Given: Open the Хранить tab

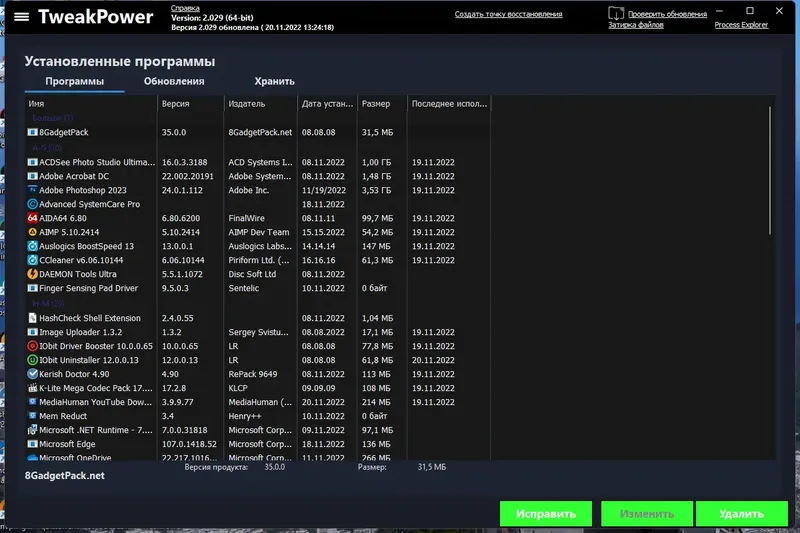Looking at the screenshot, I should 274,82.
